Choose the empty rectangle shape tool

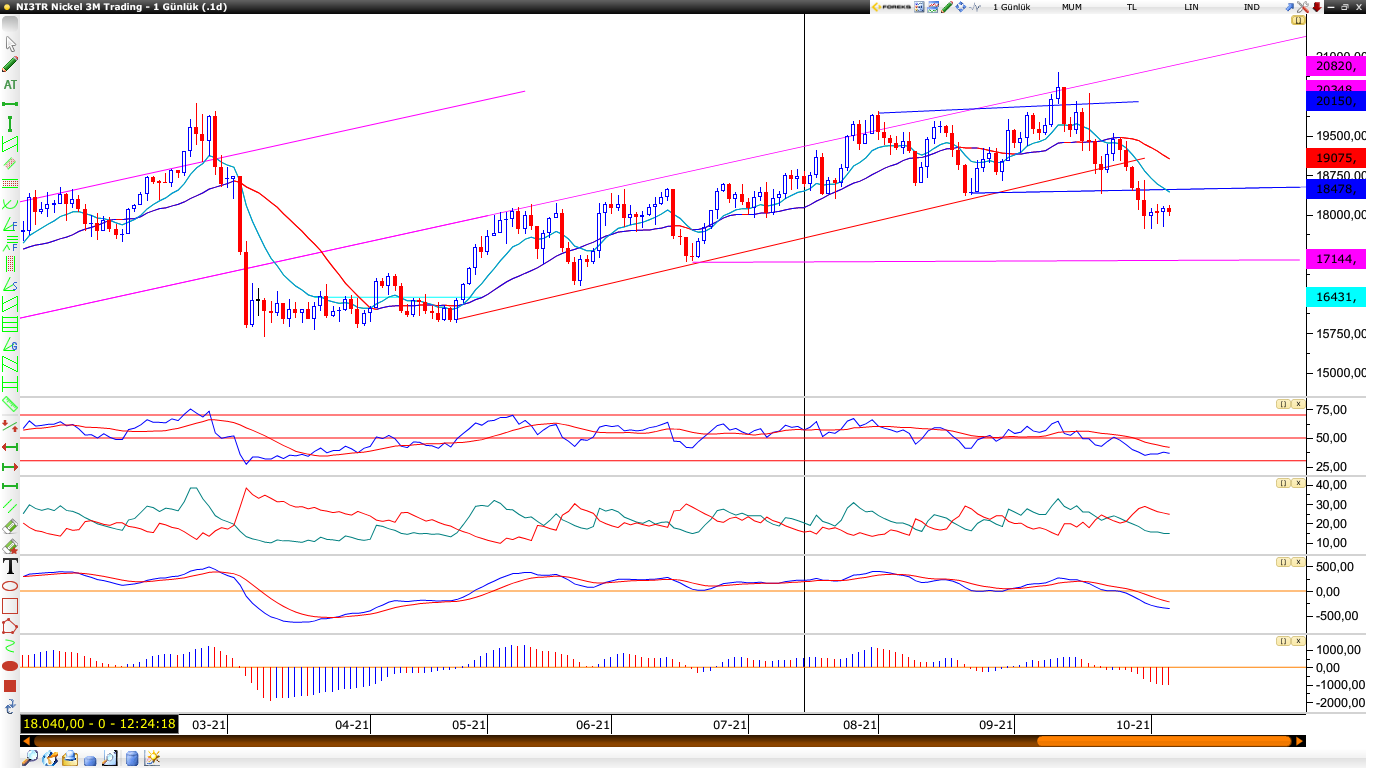tap(10, 606)
